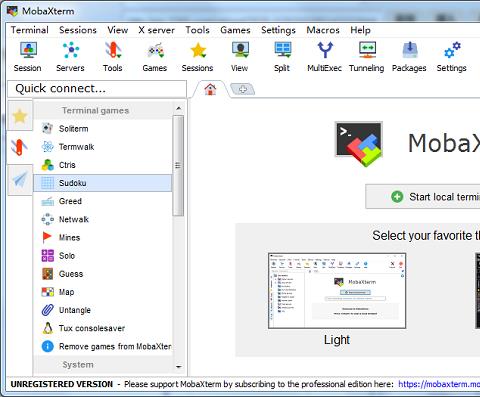Click Start local terminal button
The width and height of the screenshot is (480, 397).
point(423,197)
